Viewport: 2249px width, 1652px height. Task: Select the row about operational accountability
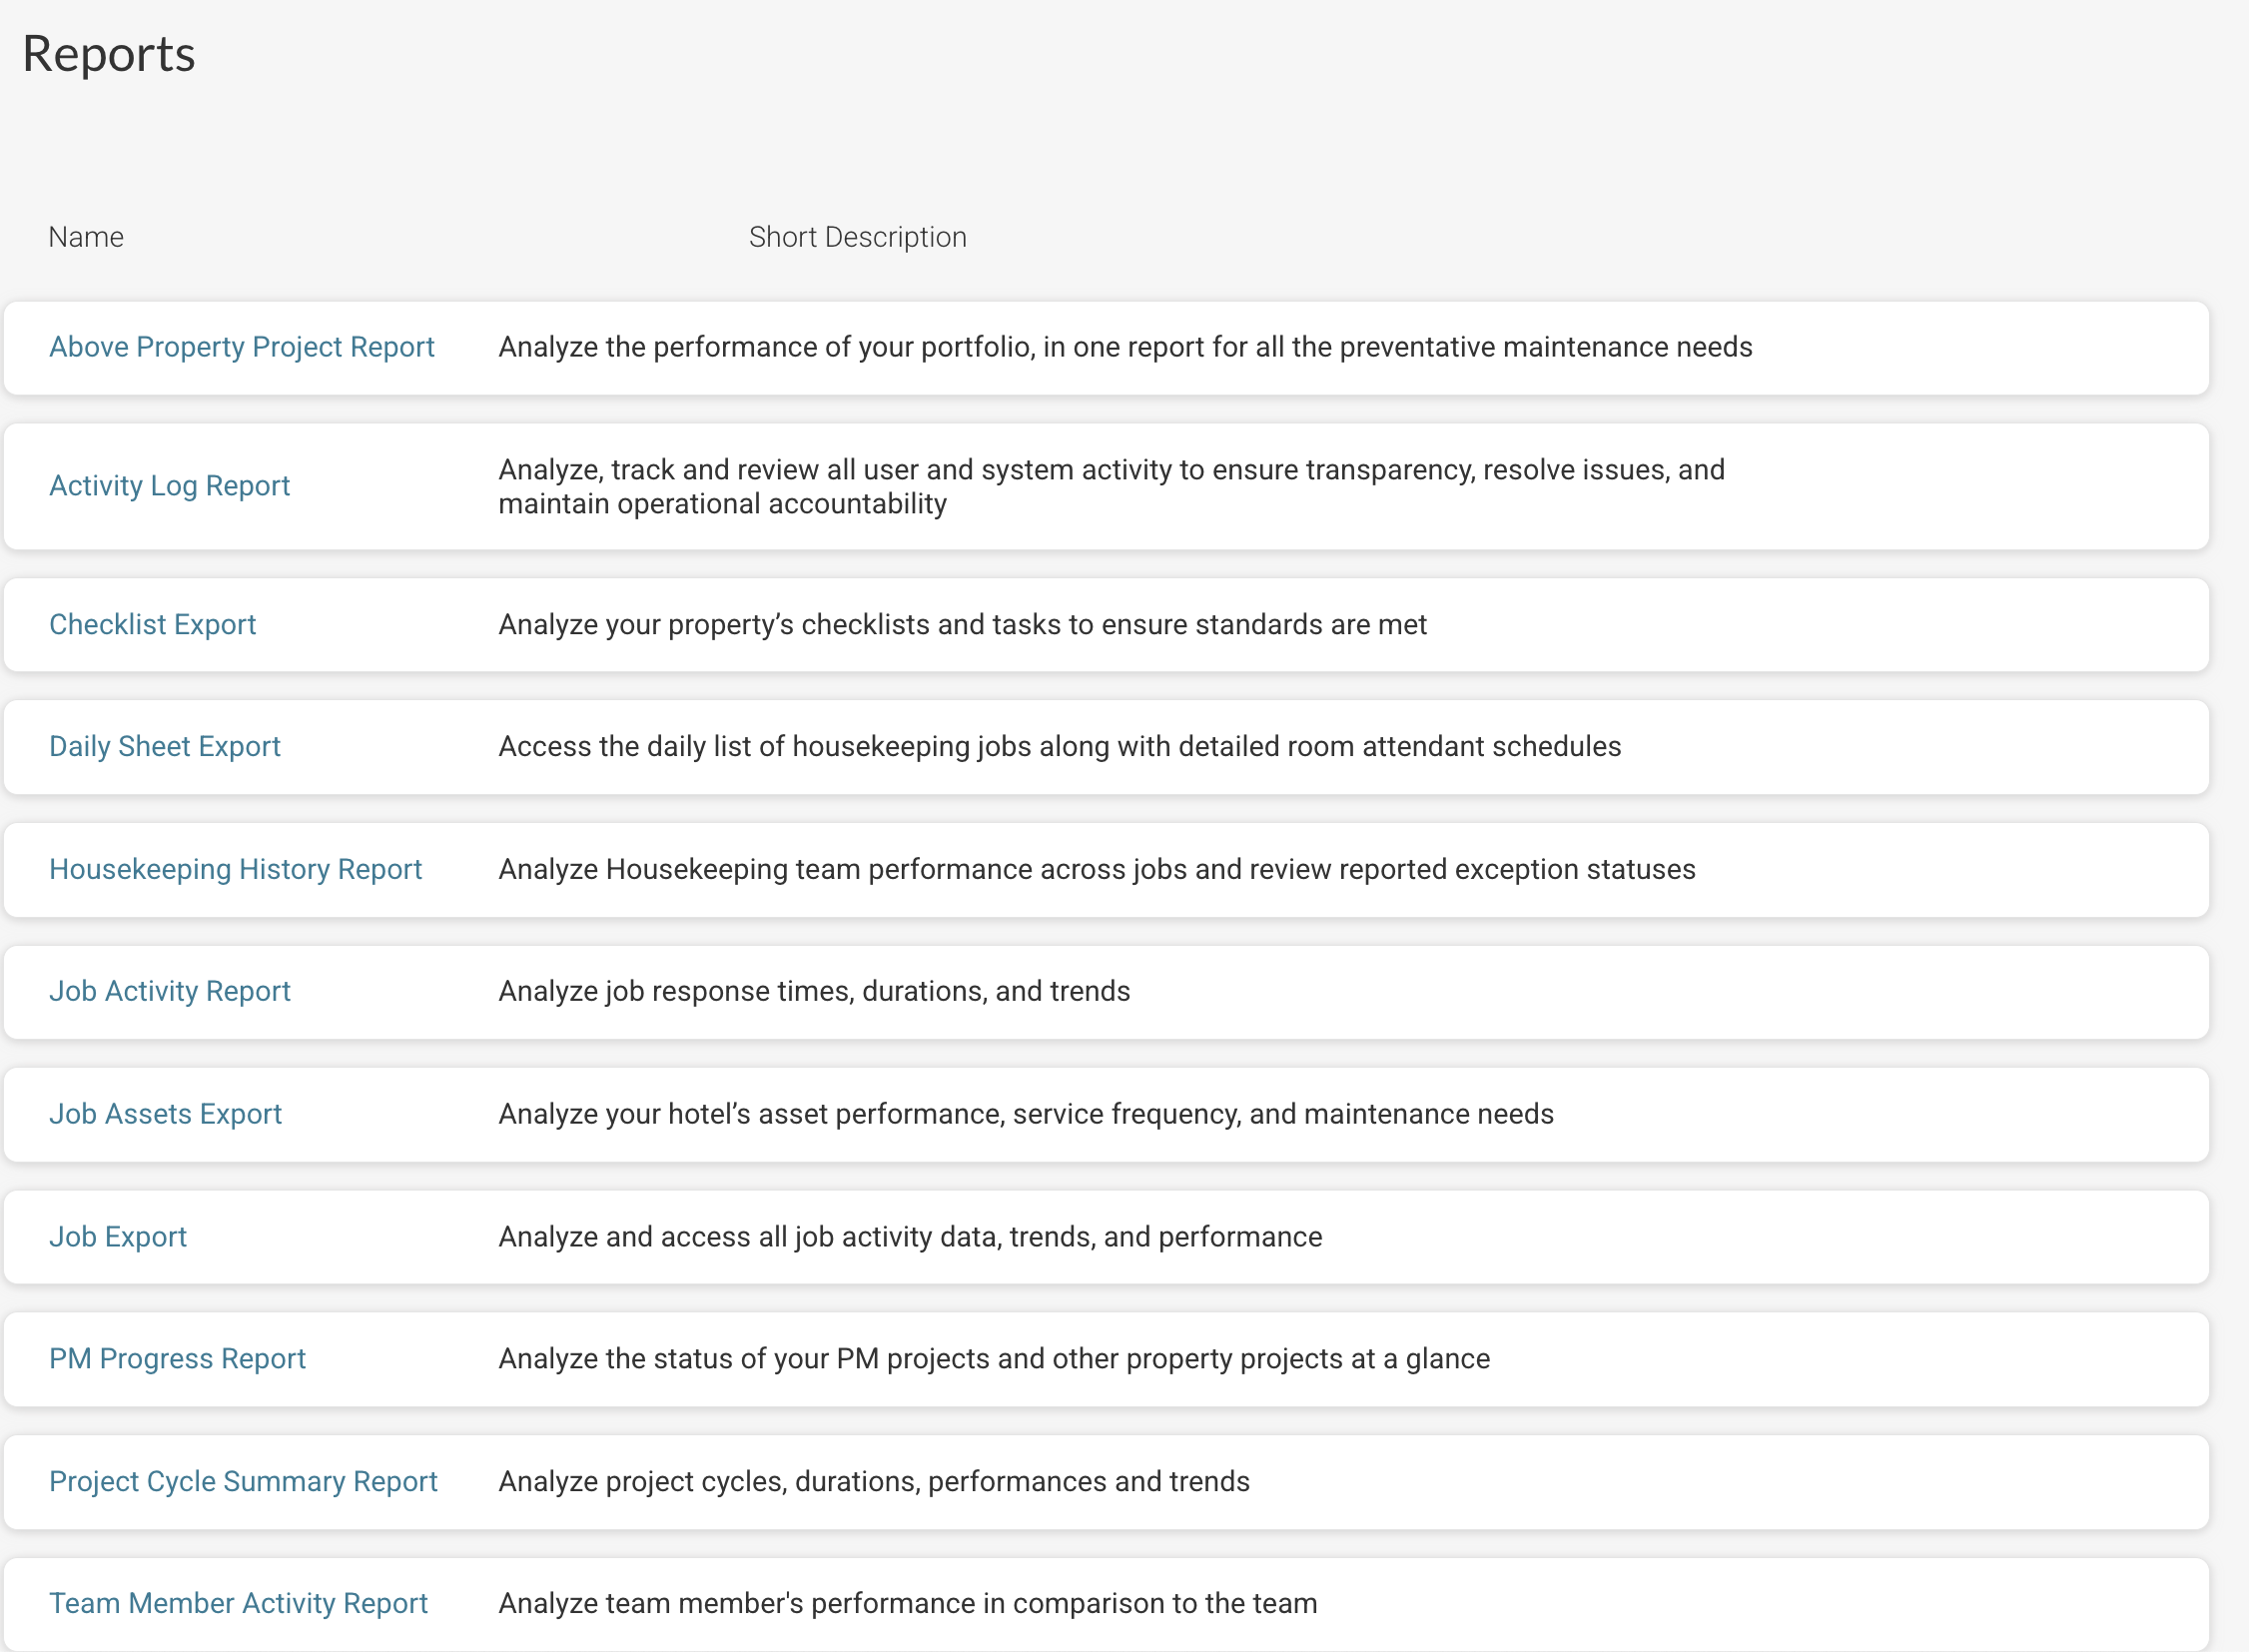click(x=1106, y=486)
